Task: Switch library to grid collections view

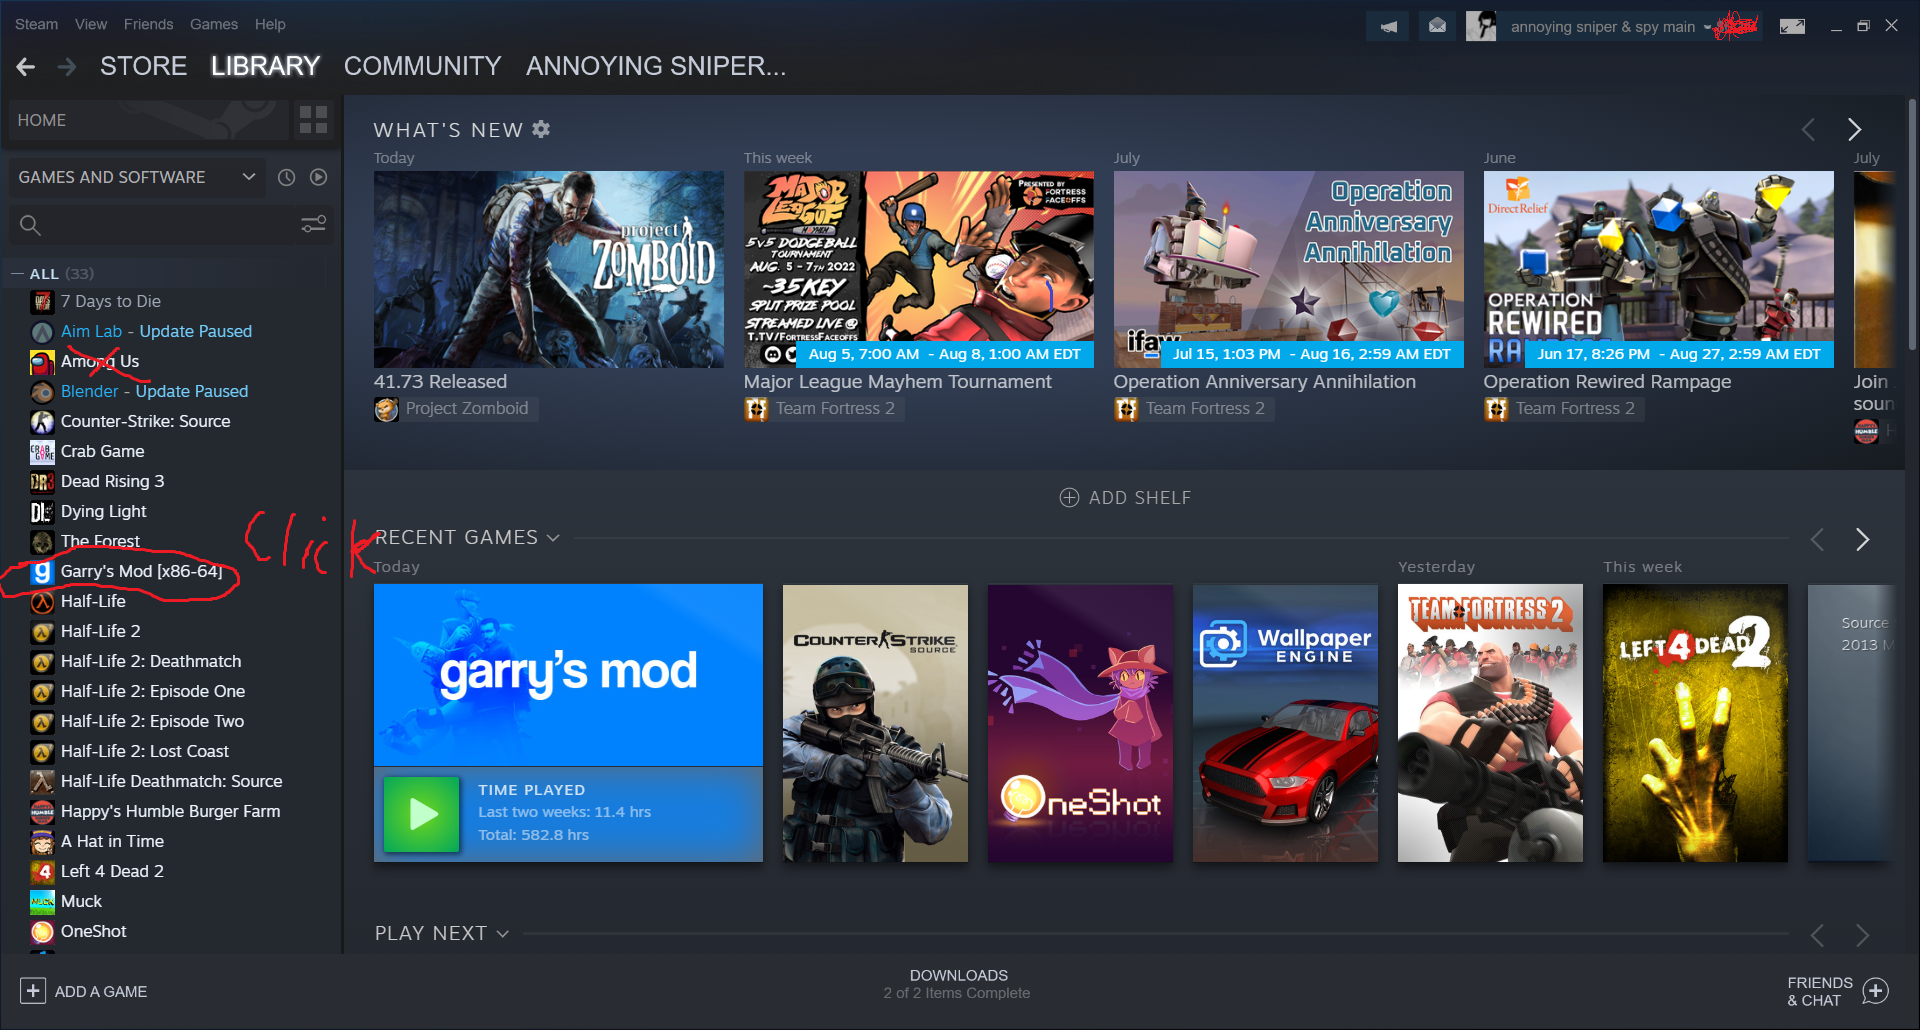Action: [313, 120]
